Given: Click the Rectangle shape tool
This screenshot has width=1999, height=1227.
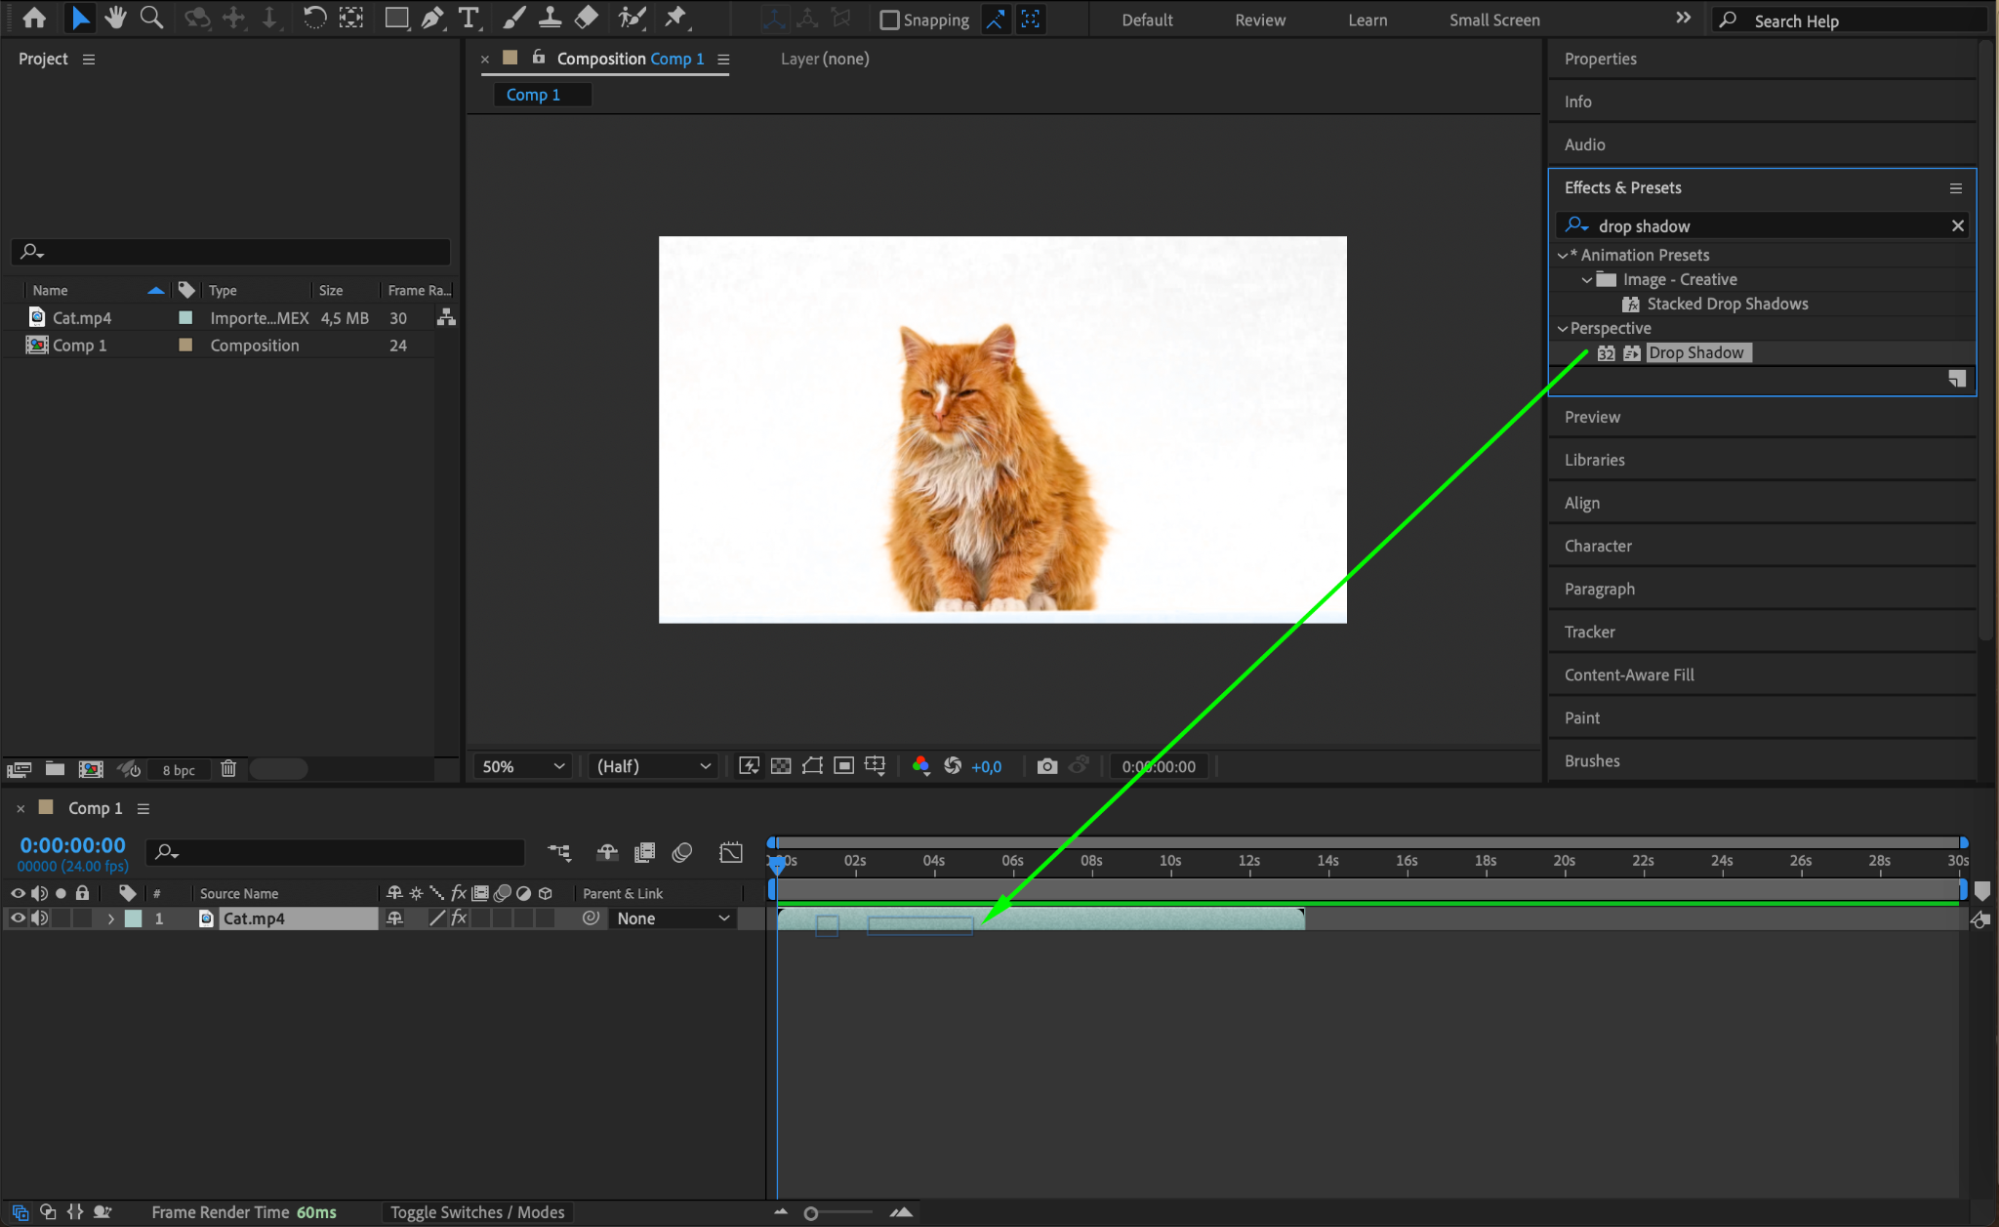Looking at the screenshot, I should 396,17.
